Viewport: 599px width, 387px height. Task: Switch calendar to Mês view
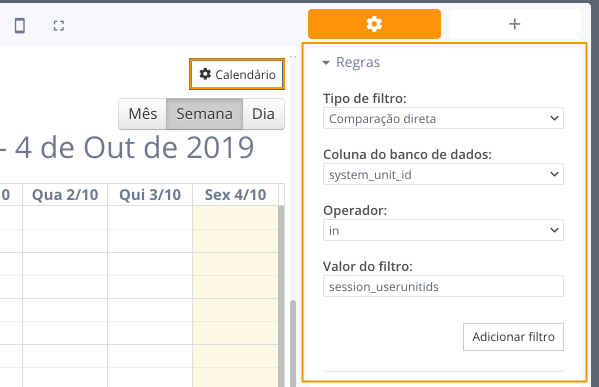point(142,114)
